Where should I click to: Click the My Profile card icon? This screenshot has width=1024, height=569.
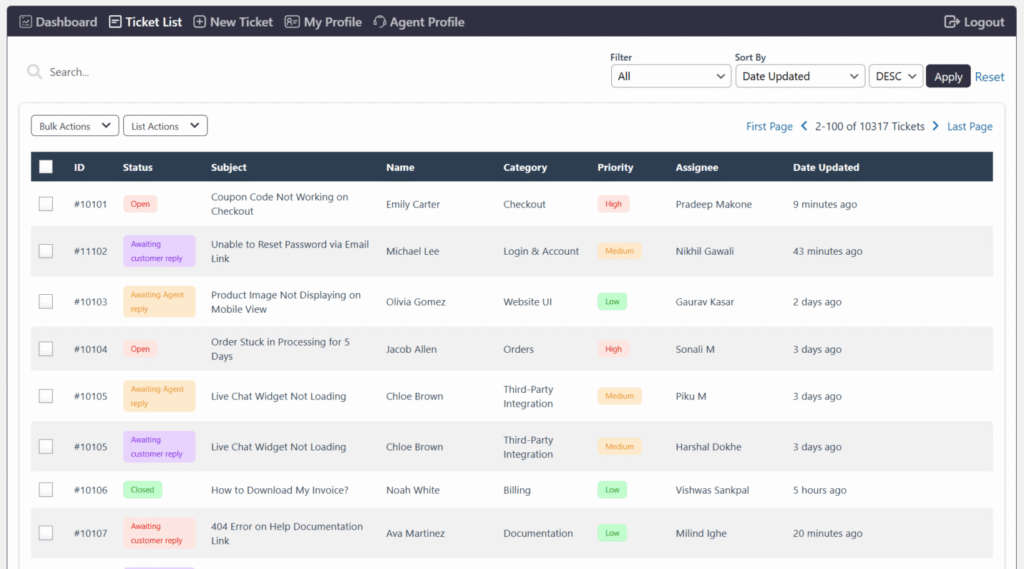coord(292,22)
